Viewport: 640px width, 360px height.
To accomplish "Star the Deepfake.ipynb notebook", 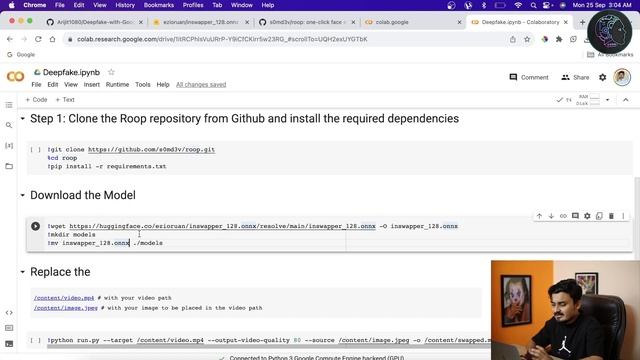I will (x=111, y=72).
